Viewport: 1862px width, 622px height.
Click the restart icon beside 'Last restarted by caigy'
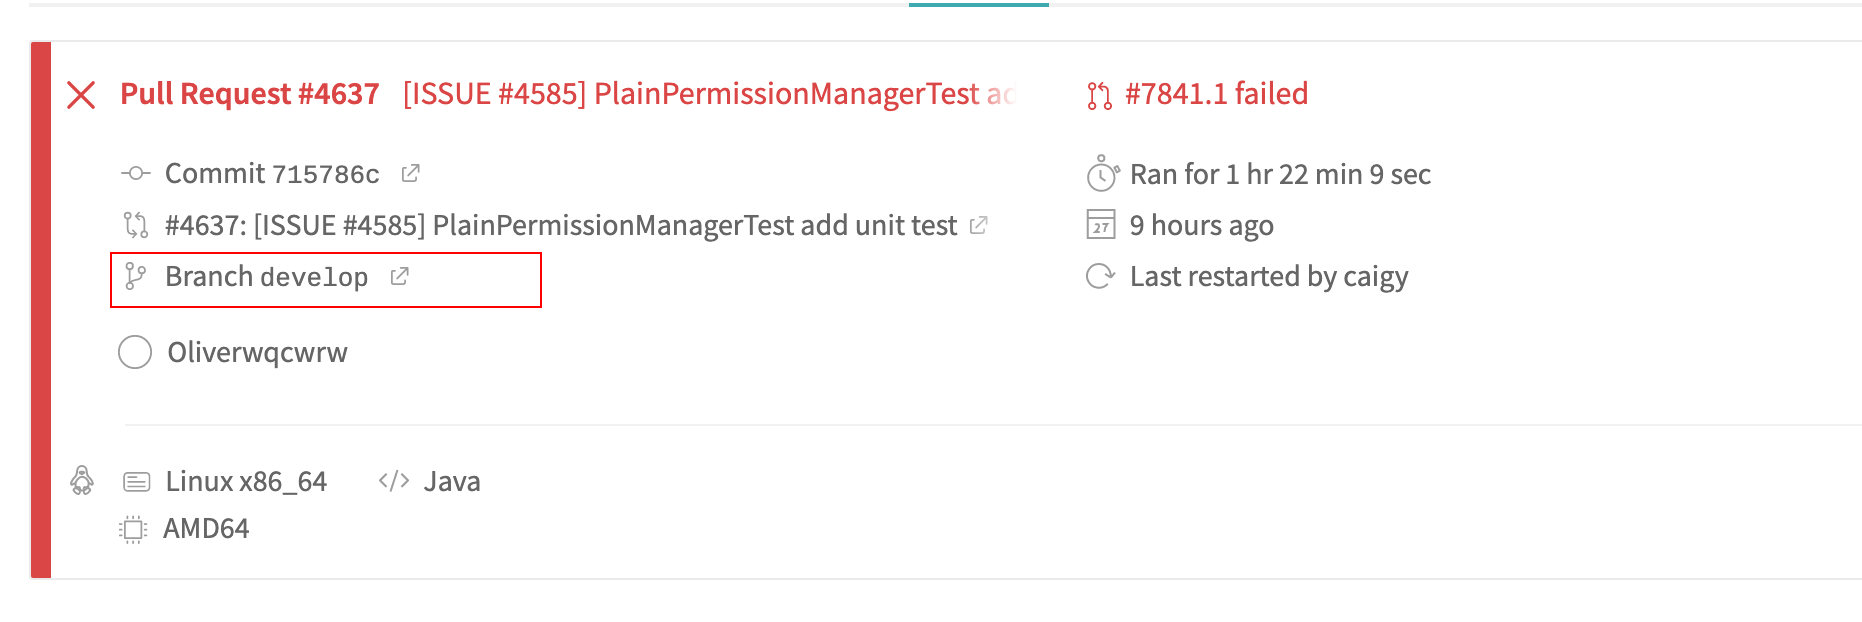click(x=1100, y=276)
